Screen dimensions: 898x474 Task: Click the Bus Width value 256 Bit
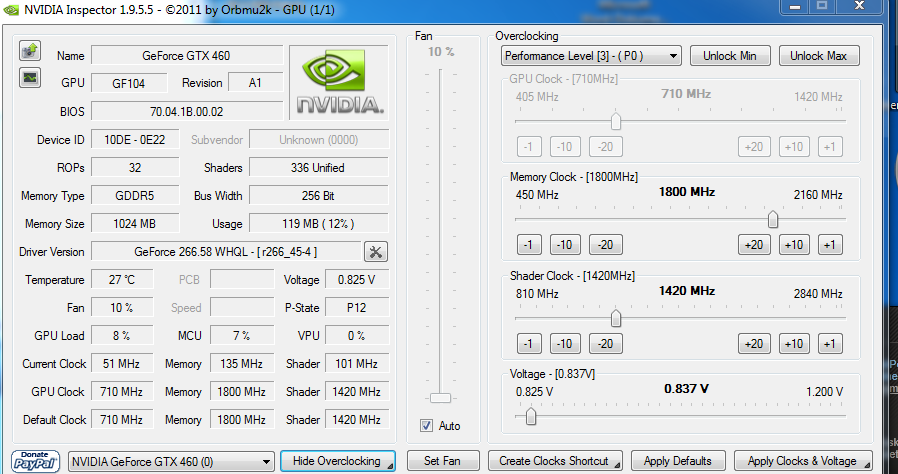pyautogui.click(x=318, y=196)
